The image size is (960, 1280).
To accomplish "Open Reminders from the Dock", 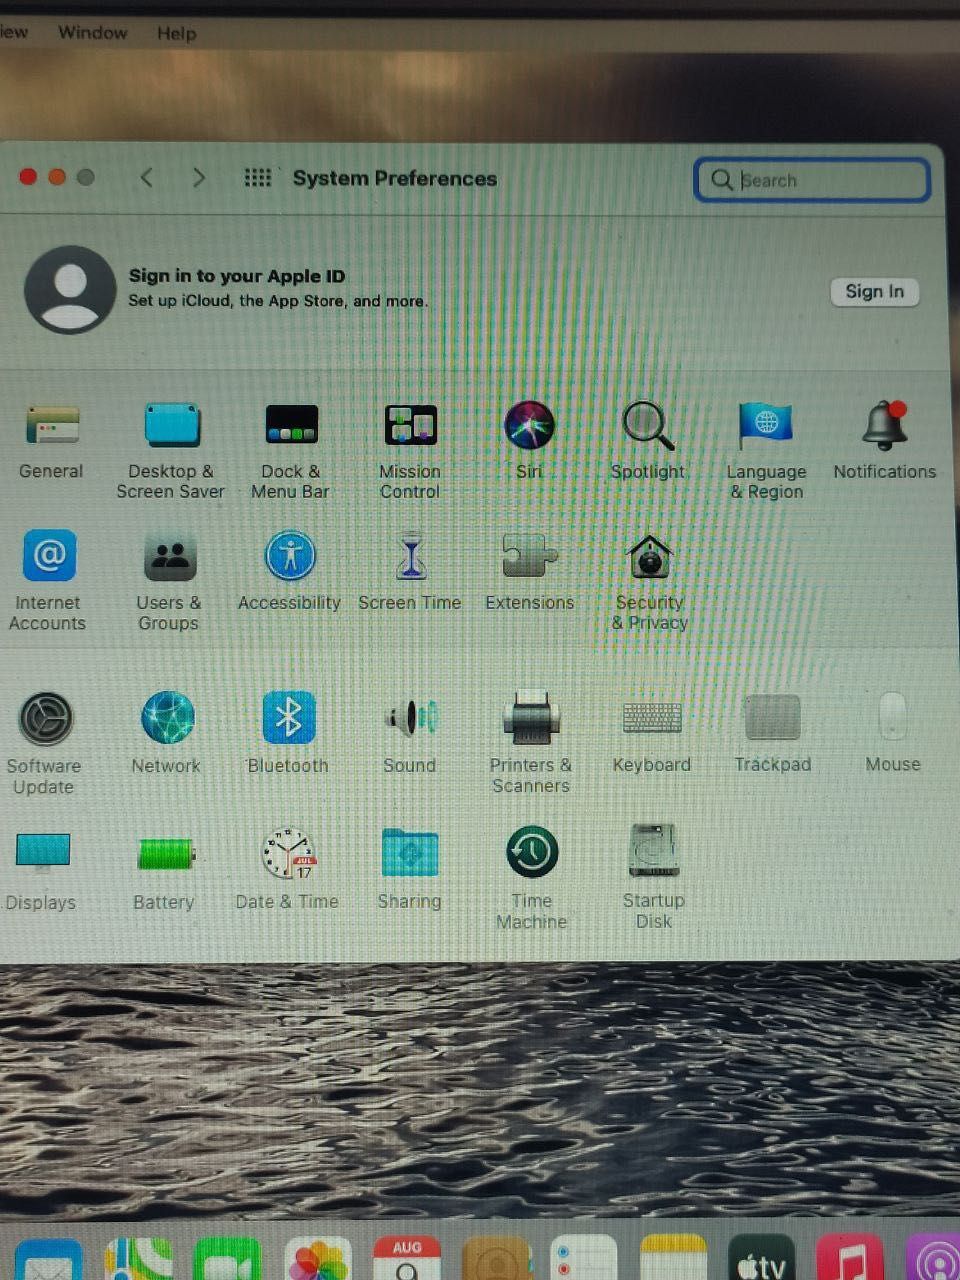I will [x=584, y=1259].
